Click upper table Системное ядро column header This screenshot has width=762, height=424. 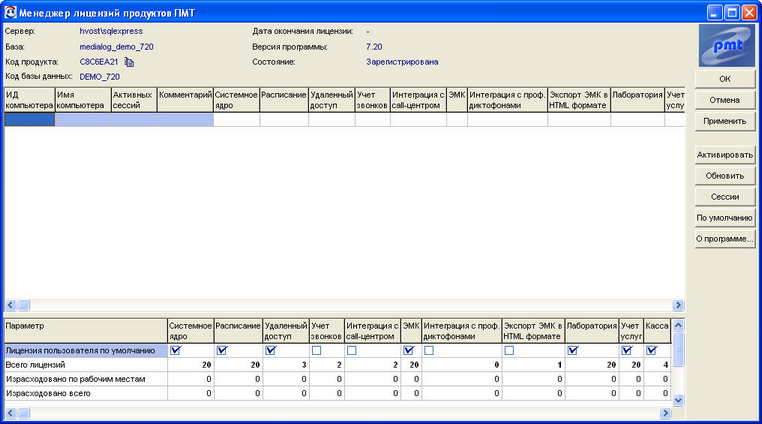237,100
